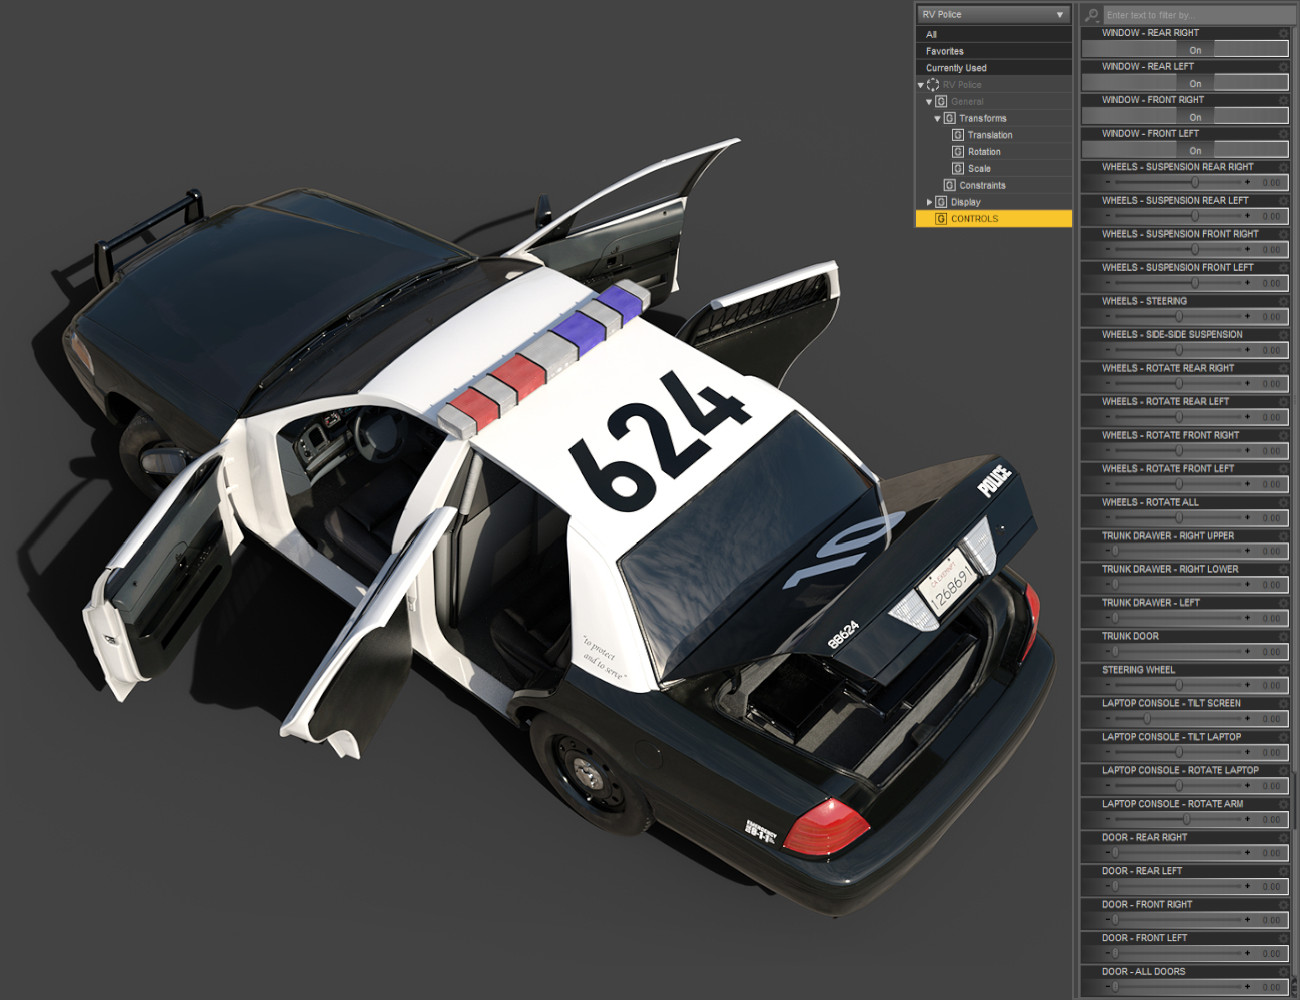Toggle WINDOW - REAR LEFT On switch

tap(1185, 83)
